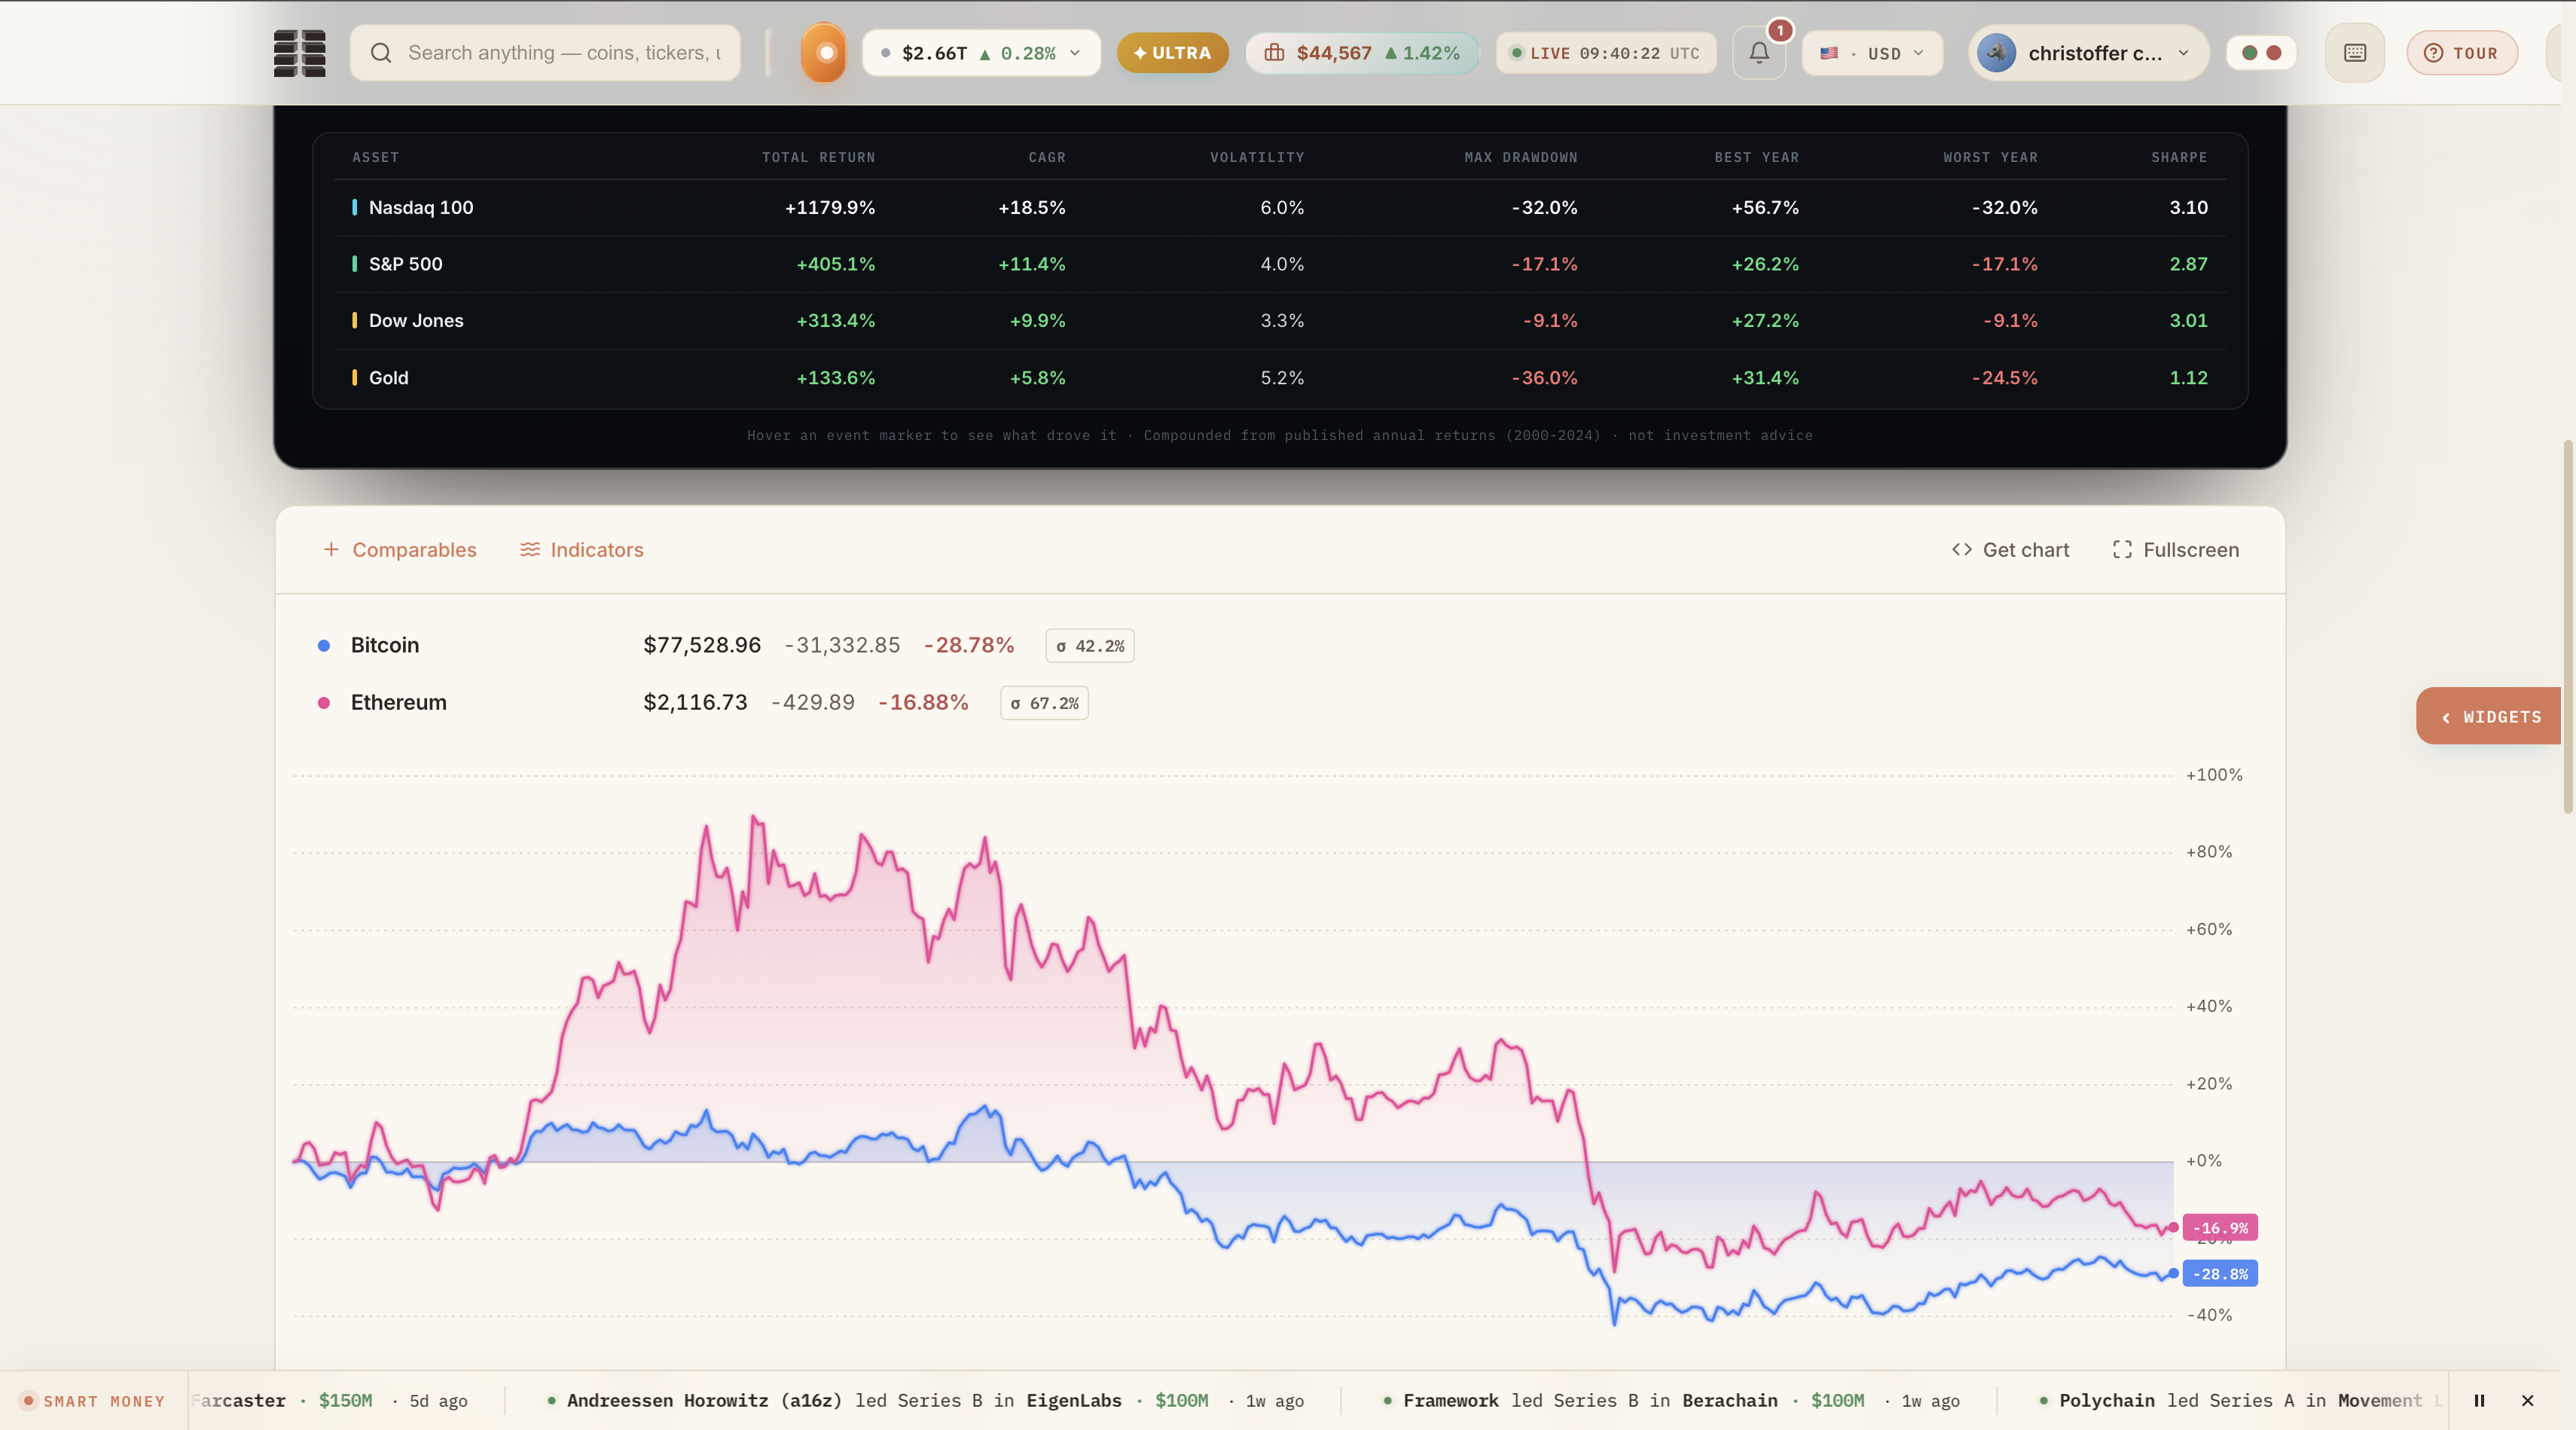Click the Indicators waves icon

point(530,550)
